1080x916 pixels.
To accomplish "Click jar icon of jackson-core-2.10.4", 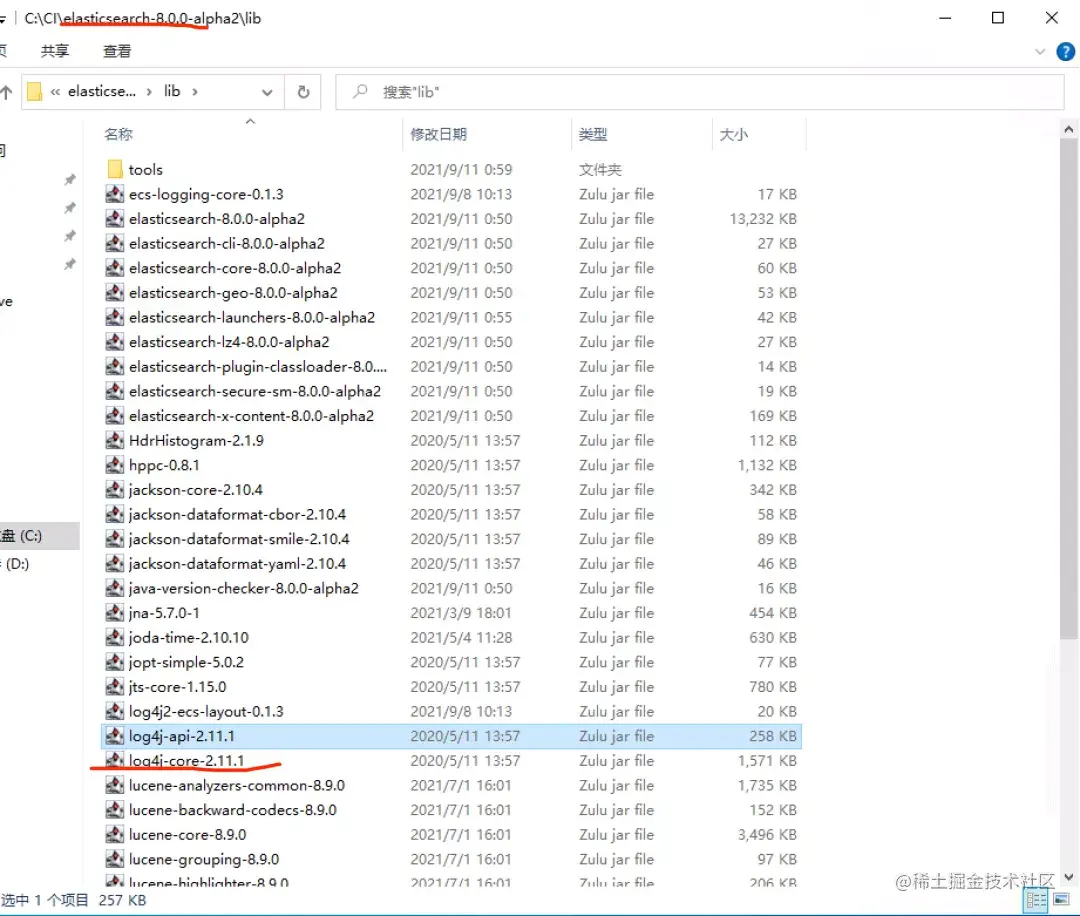I will (x=114, y=490).
